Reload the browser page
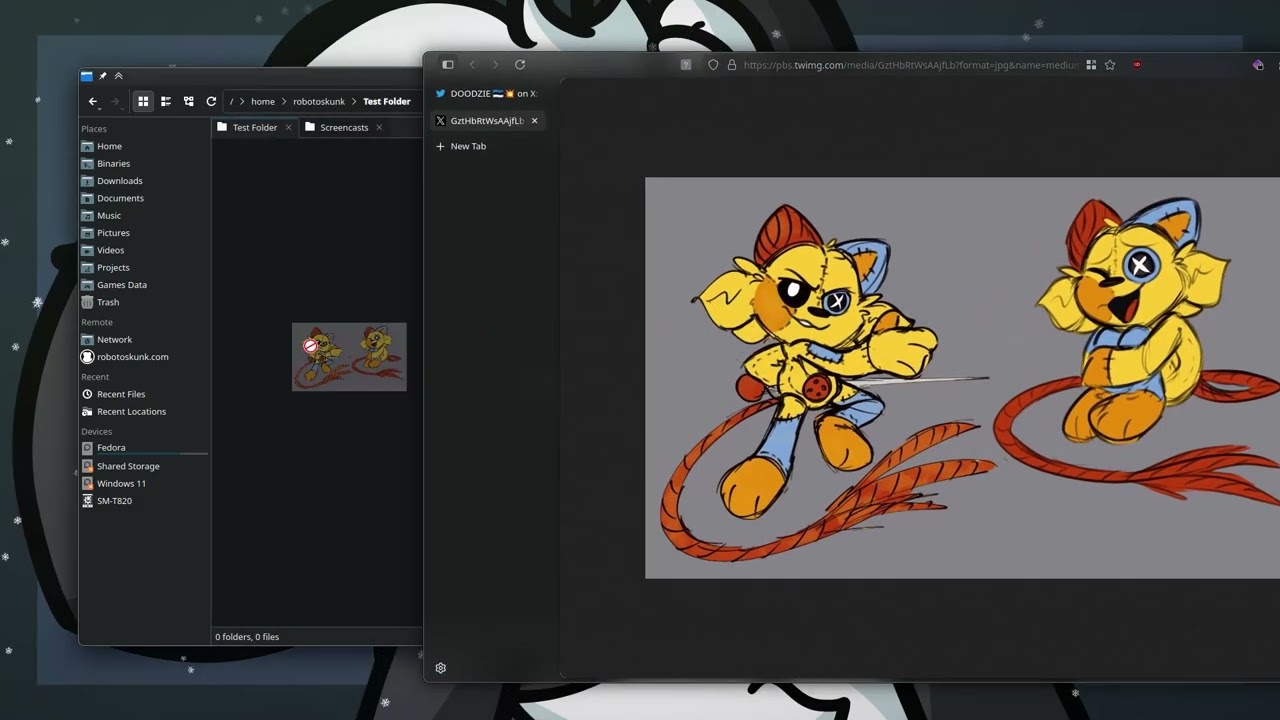 click(520, 65)
